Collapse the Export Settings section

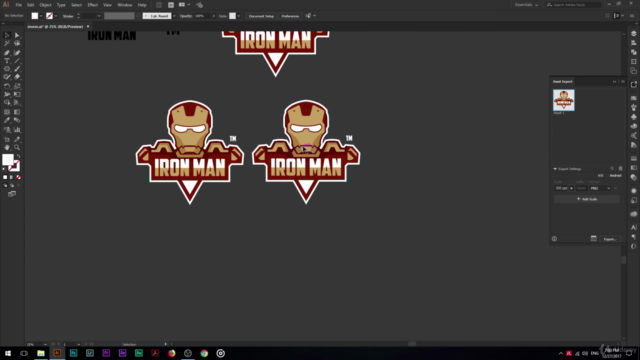tap(555, 169)
